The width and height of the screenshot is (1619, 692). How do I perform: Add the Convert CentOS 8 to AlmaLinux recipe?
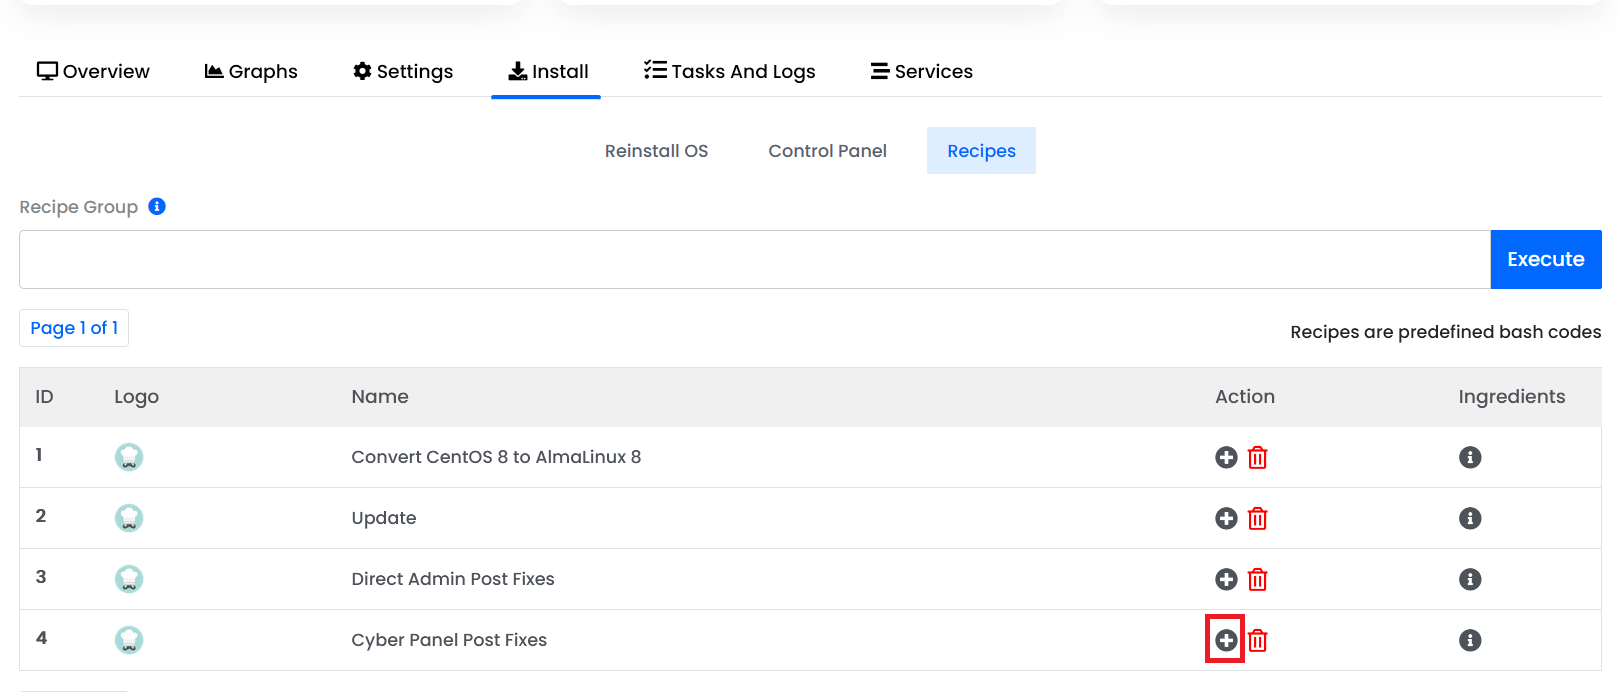1226,457
